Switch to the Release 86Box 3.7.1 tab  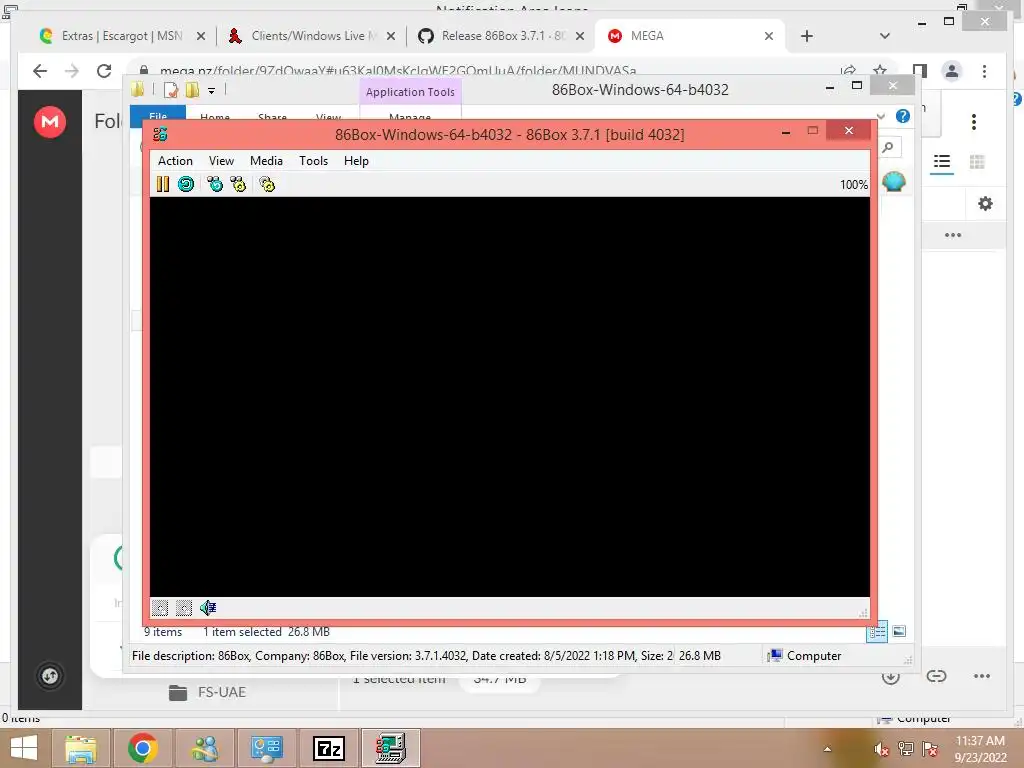pos(503,36)
